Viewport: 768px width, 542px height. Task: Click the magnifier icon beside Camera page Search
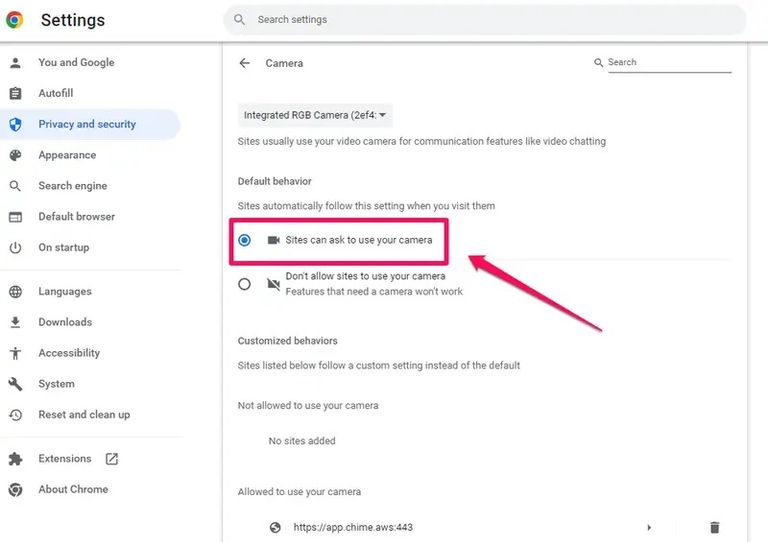coord(598,63)
